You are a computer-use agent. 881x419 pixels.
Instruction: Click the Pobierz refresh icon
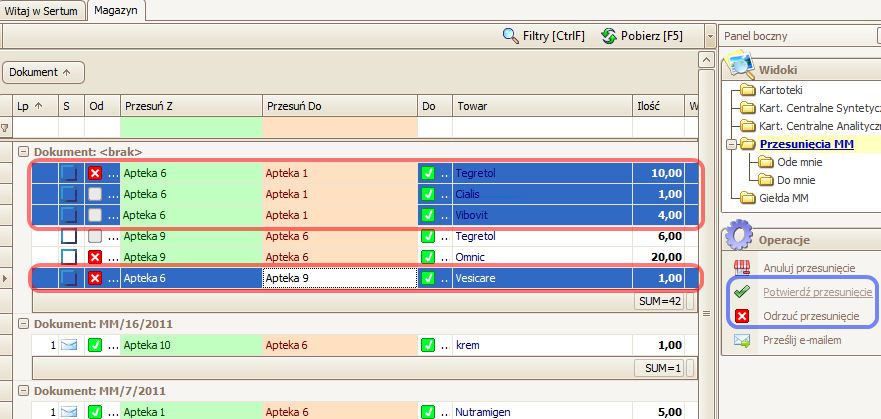pos(608,36)
